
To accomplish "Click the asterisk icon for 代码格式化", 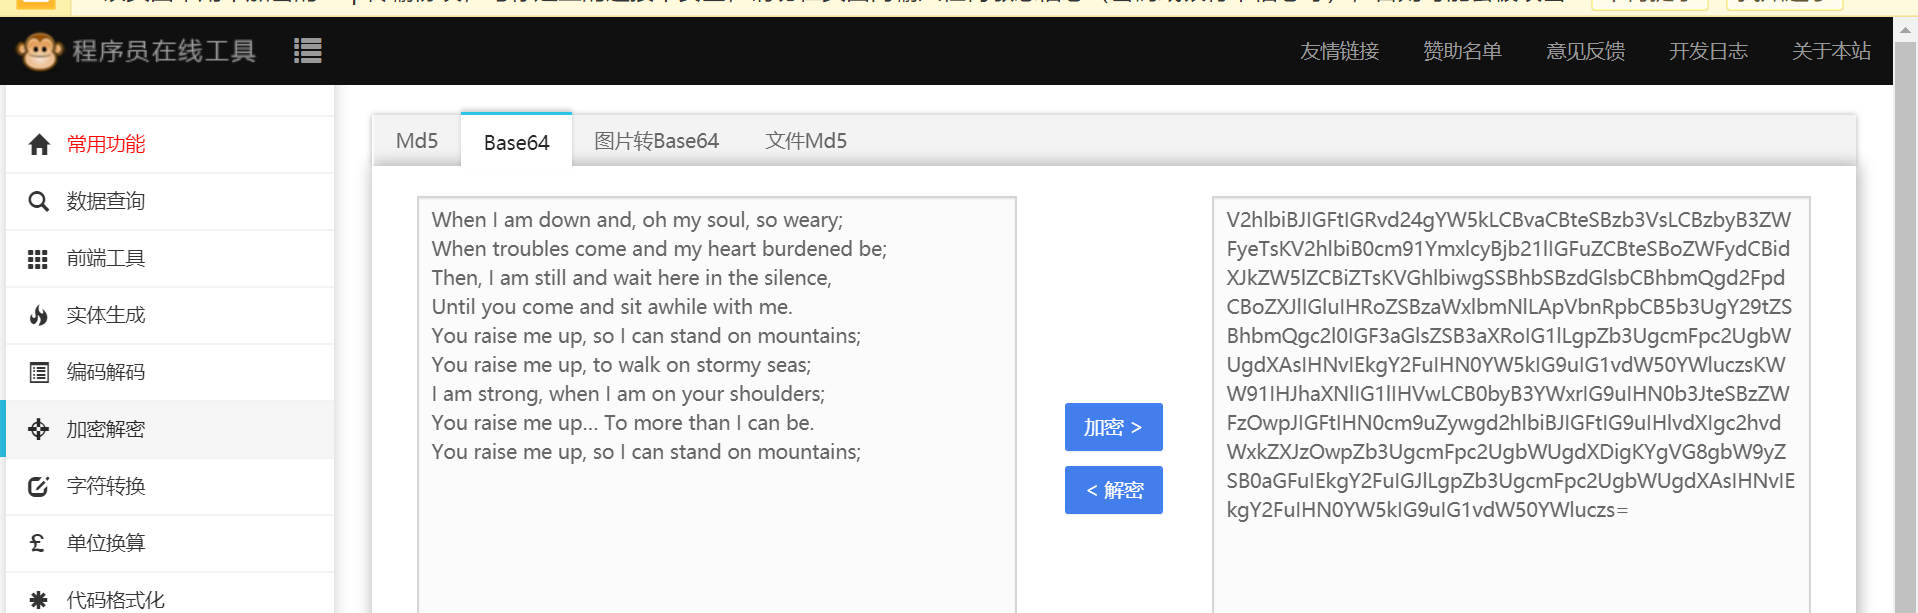I will click(39, 600).
